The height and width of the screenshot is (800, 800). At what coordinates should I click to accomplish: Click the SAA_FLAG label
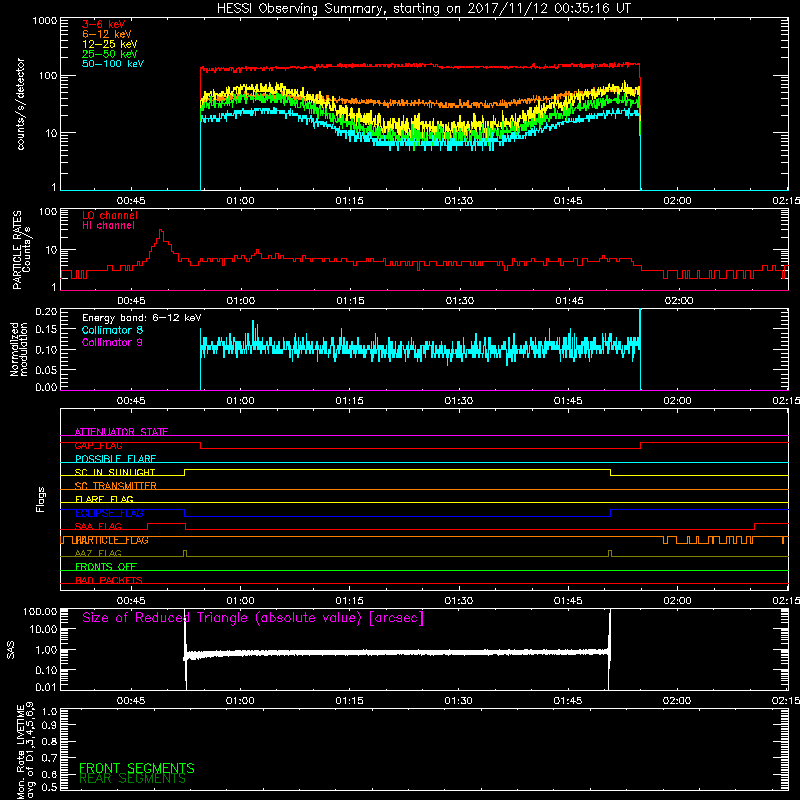click(98, 527)
